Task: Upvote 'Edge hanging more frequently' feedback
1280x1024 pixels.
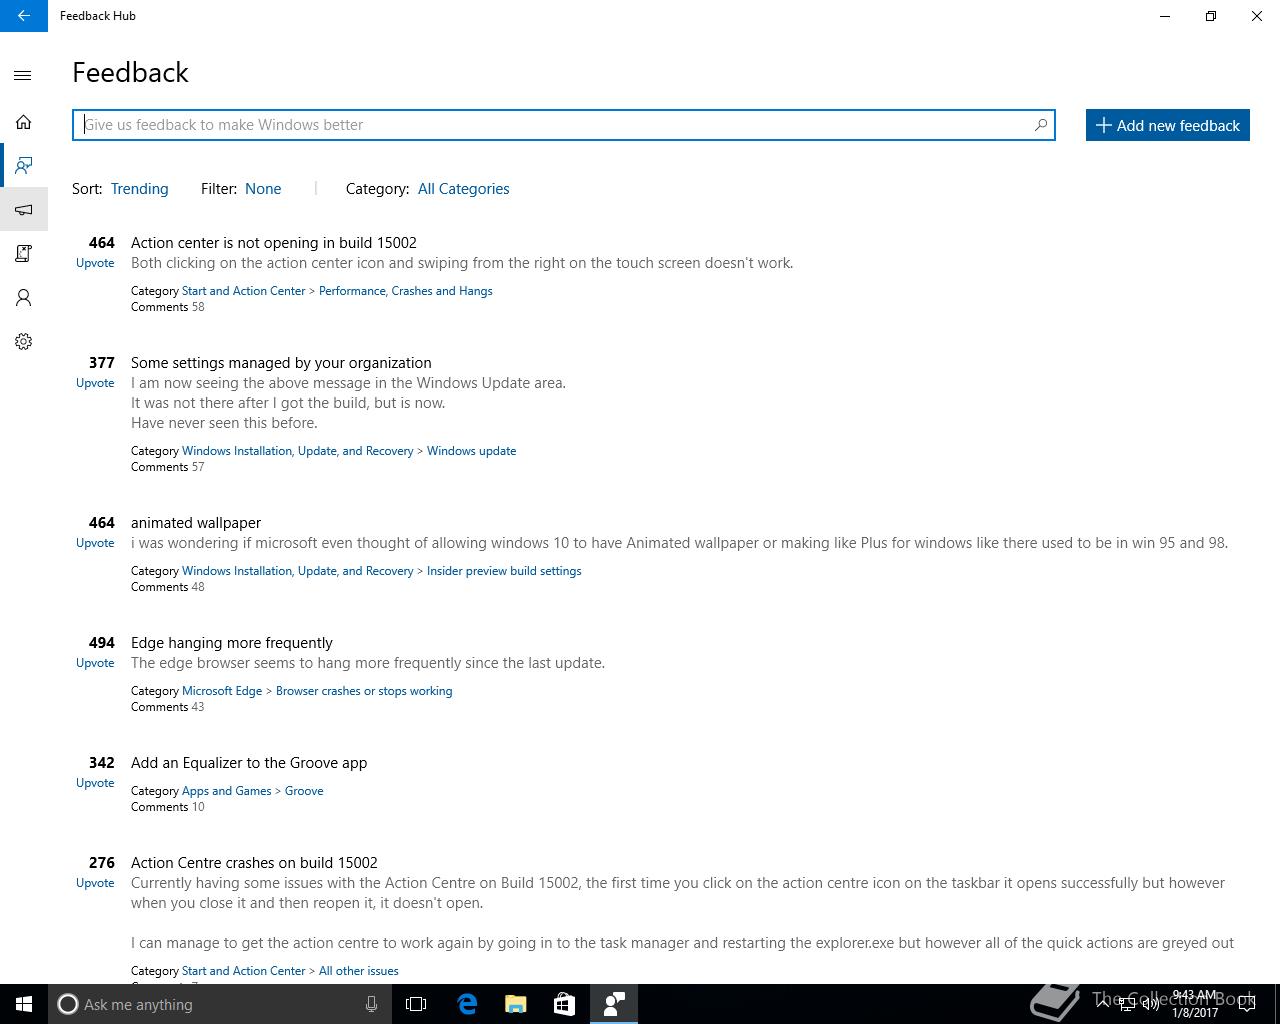Action: click(95, 663)
